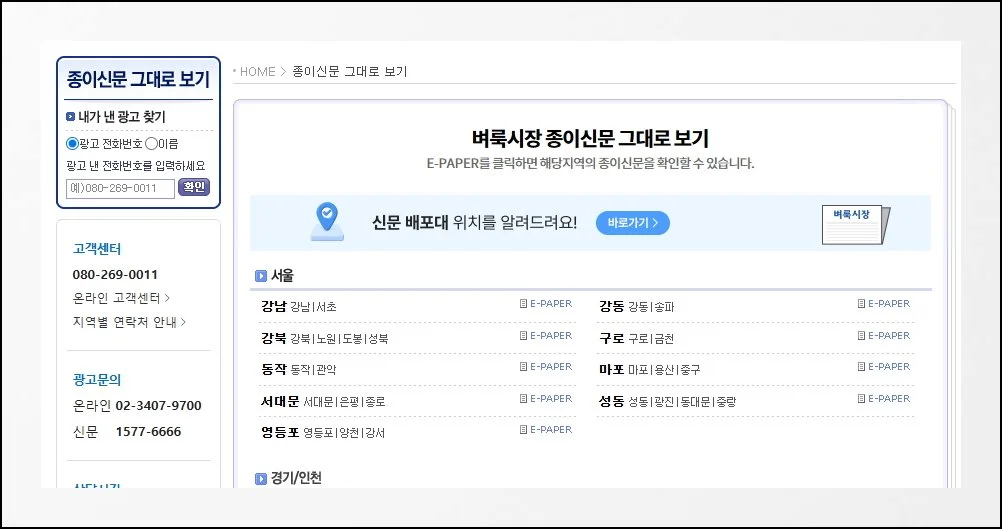
Task: Click the 지역별 연락처 안내 link
Action: (129, 322)
